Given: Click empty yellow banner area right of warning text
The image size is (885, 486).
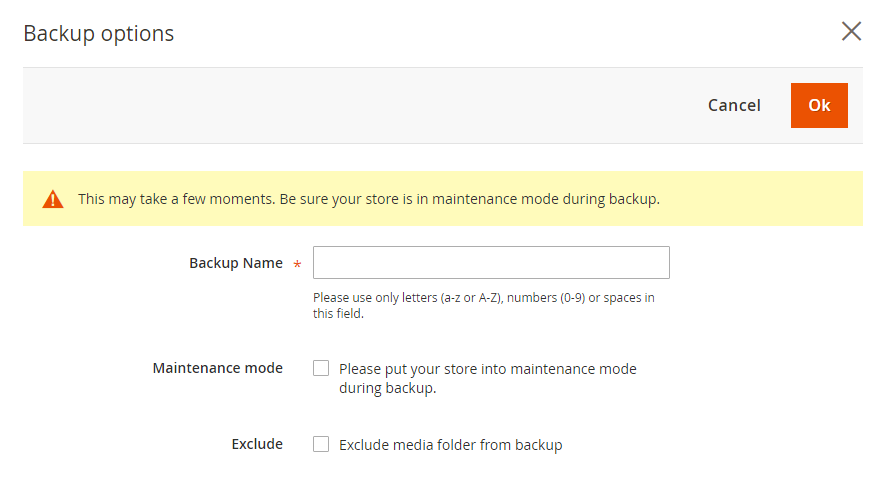Looking at the screenshot, I should (x=760, y=199).
